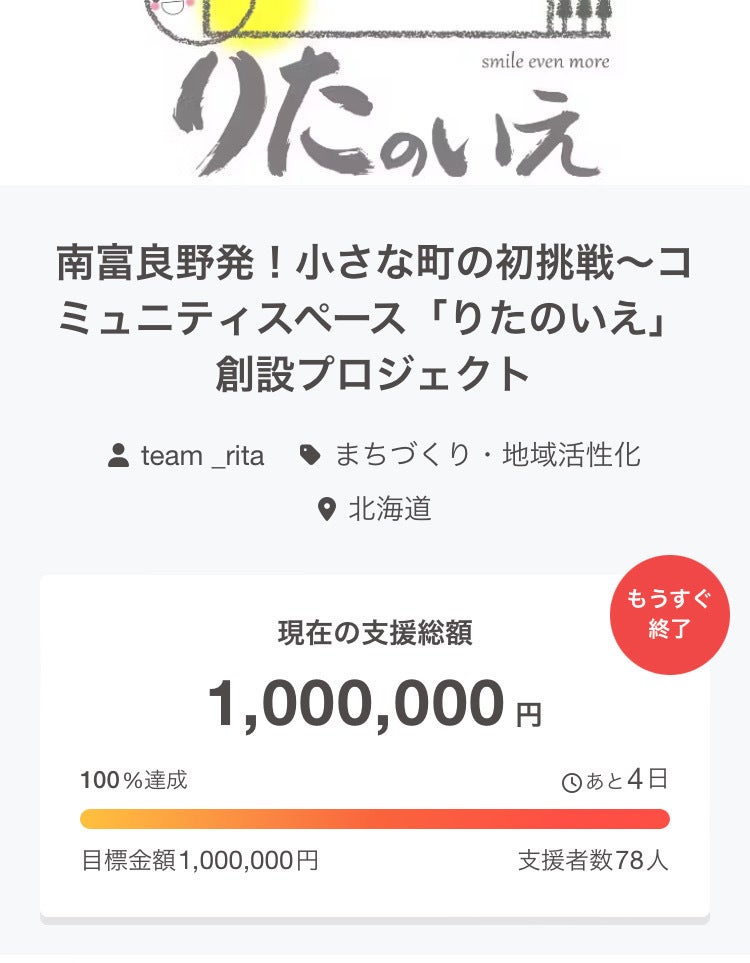750x963 pixels.
Task: Click the 目標金額1,000,000円 goal text
Action: 200,860
